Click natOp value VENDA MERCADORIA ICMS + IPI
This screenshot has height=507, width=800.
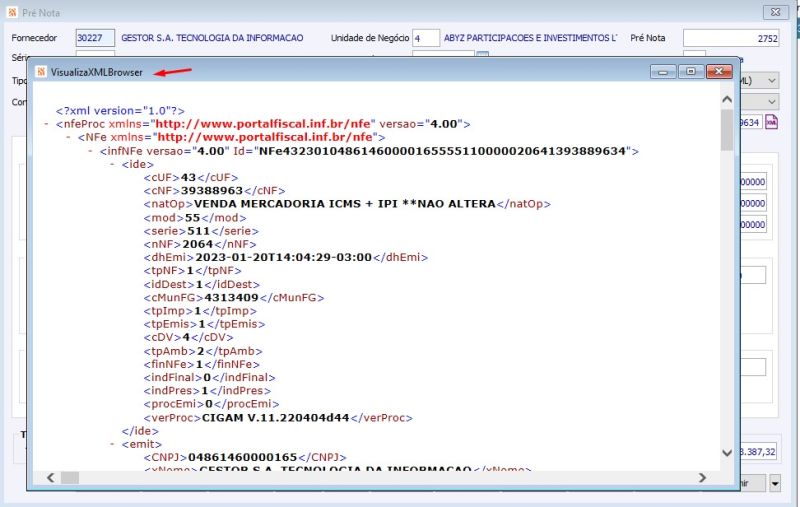(x=345, y=204)
